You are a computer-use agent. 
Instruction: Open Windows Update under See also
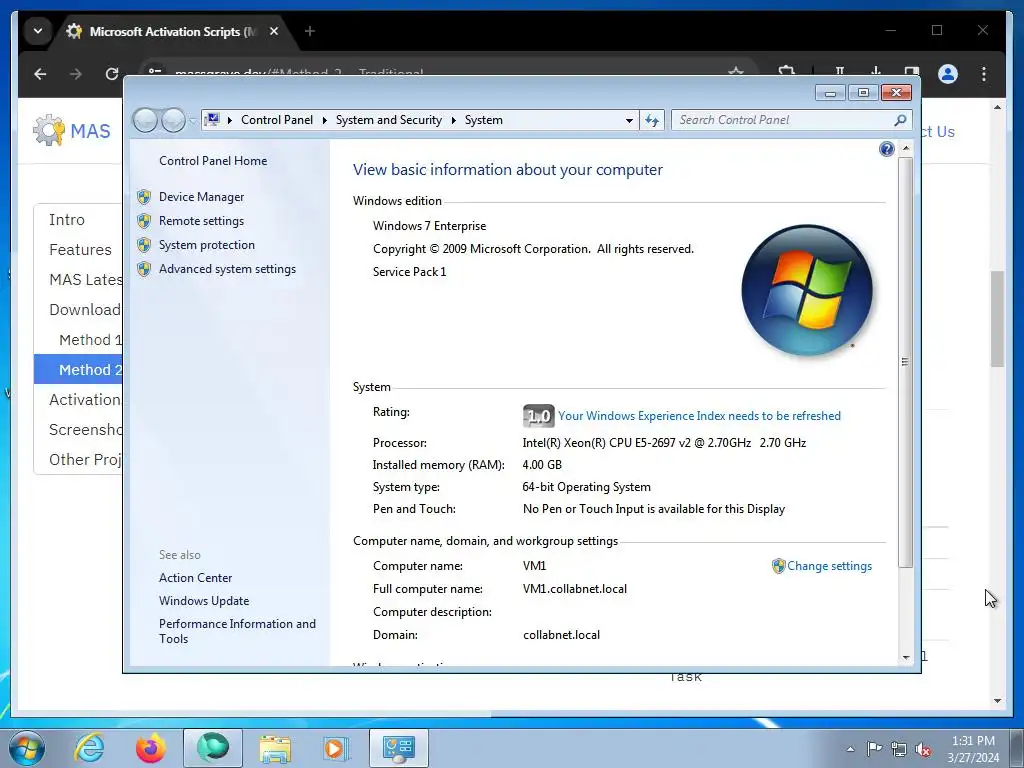[x=204, y=601]
